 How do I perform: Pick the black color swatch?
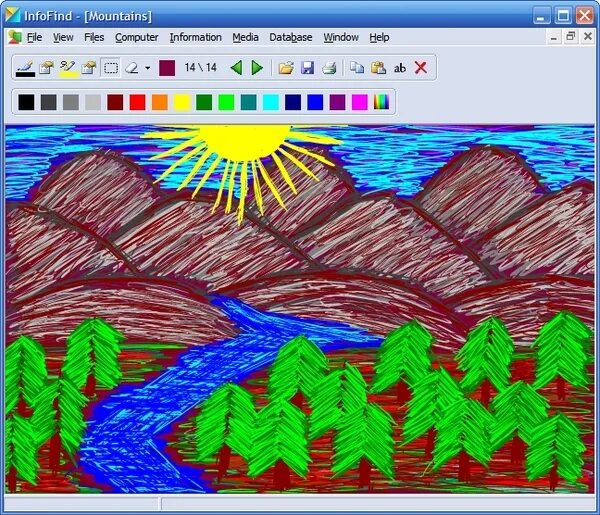(x=26, y=102)
